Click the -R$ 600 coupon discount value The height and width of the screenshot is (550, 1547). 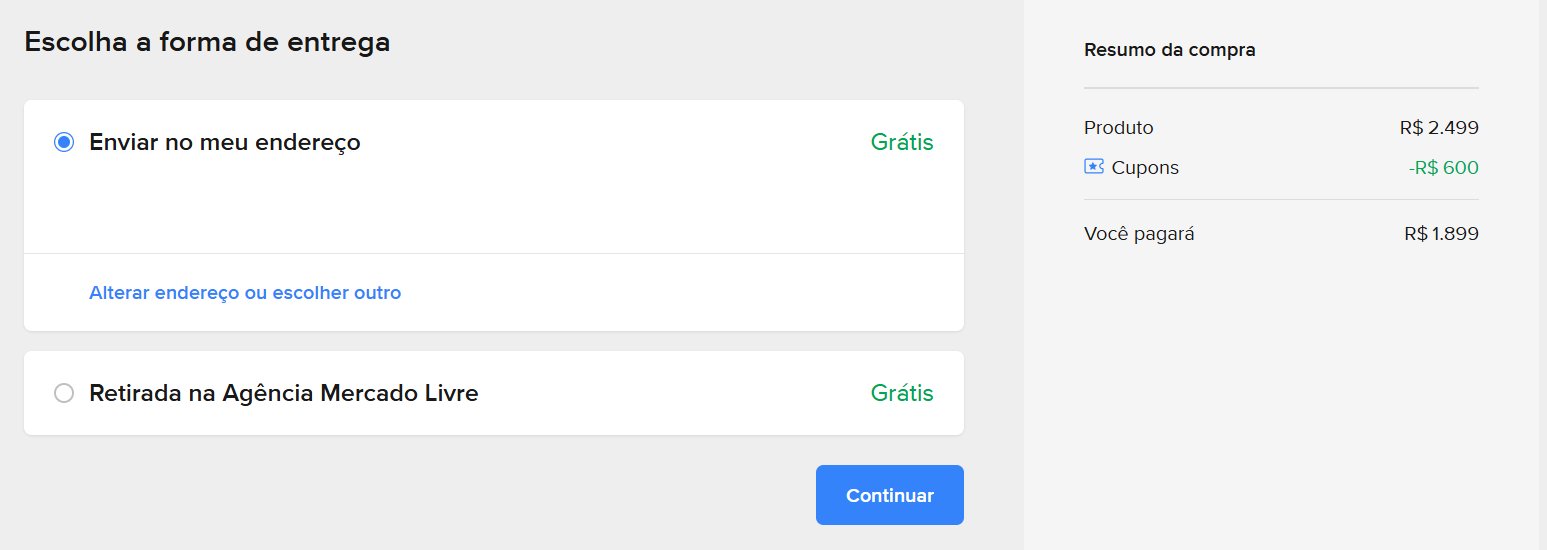pyautogui.click(x=1443, y=167)
